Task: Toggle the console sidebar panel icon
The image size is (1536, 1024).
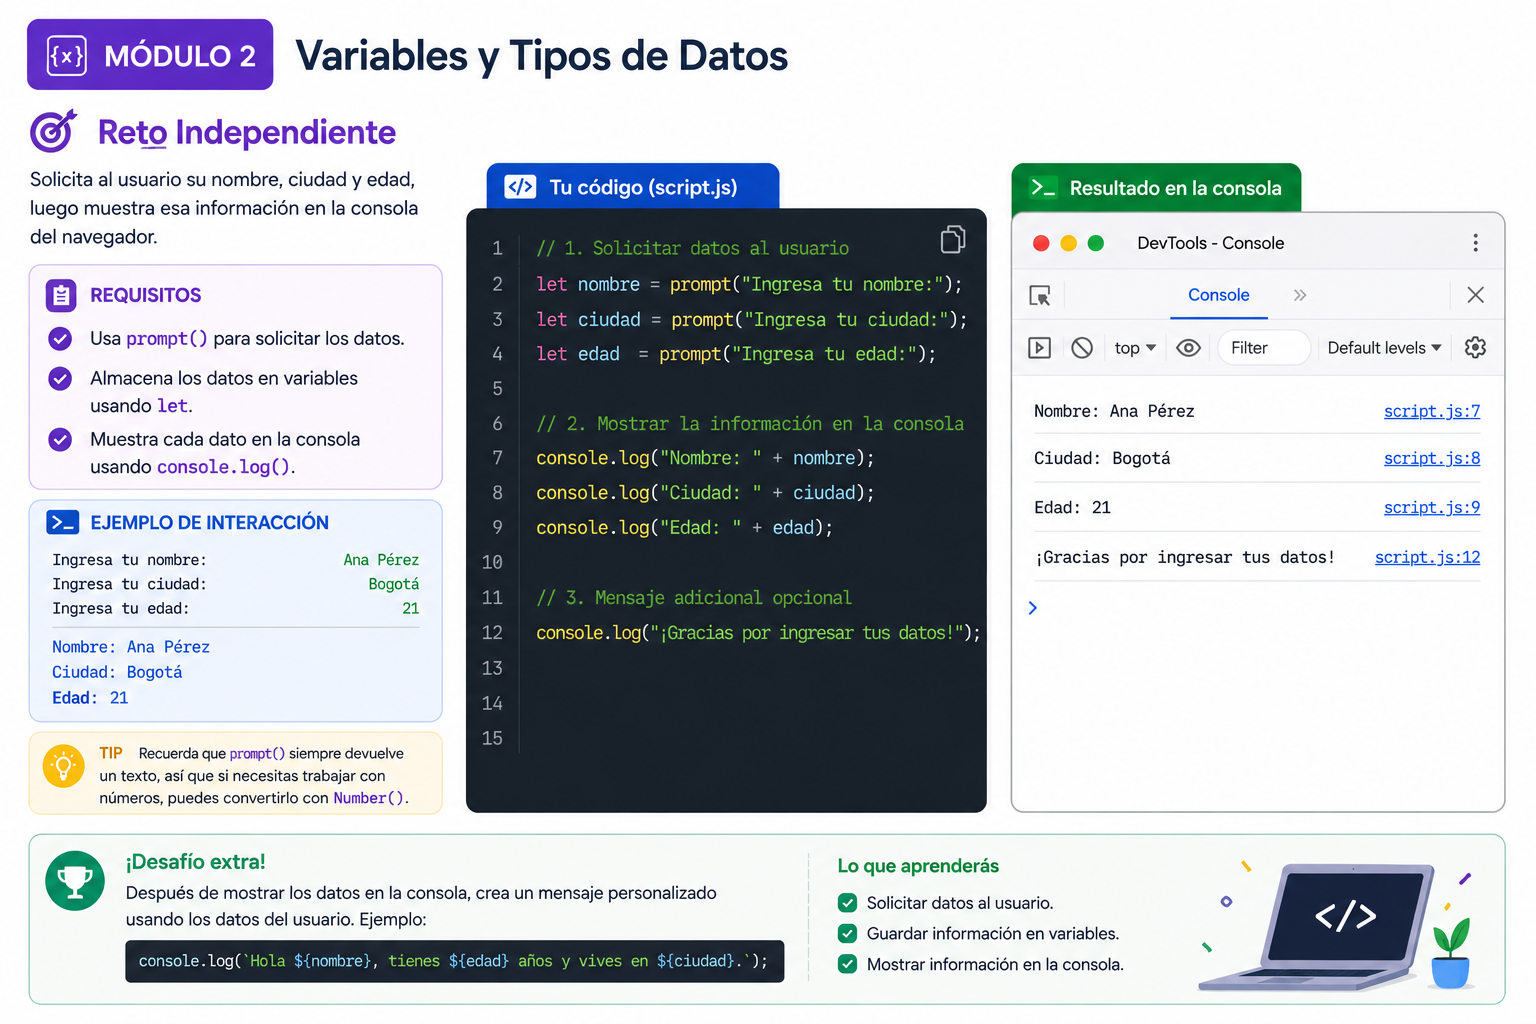Action: coord(1040,348)
